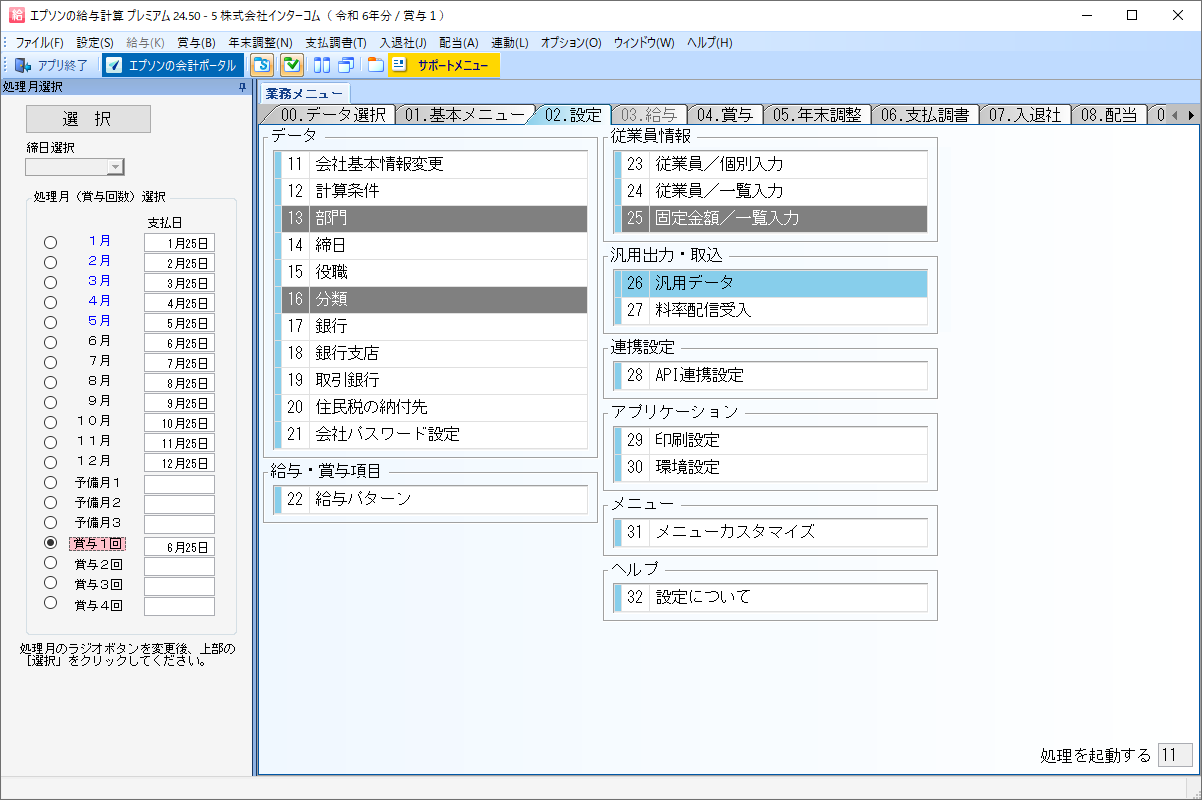Select the 賞与2回 radio button
This screenshot has height=800, width=1202.
tap(50, 562)
